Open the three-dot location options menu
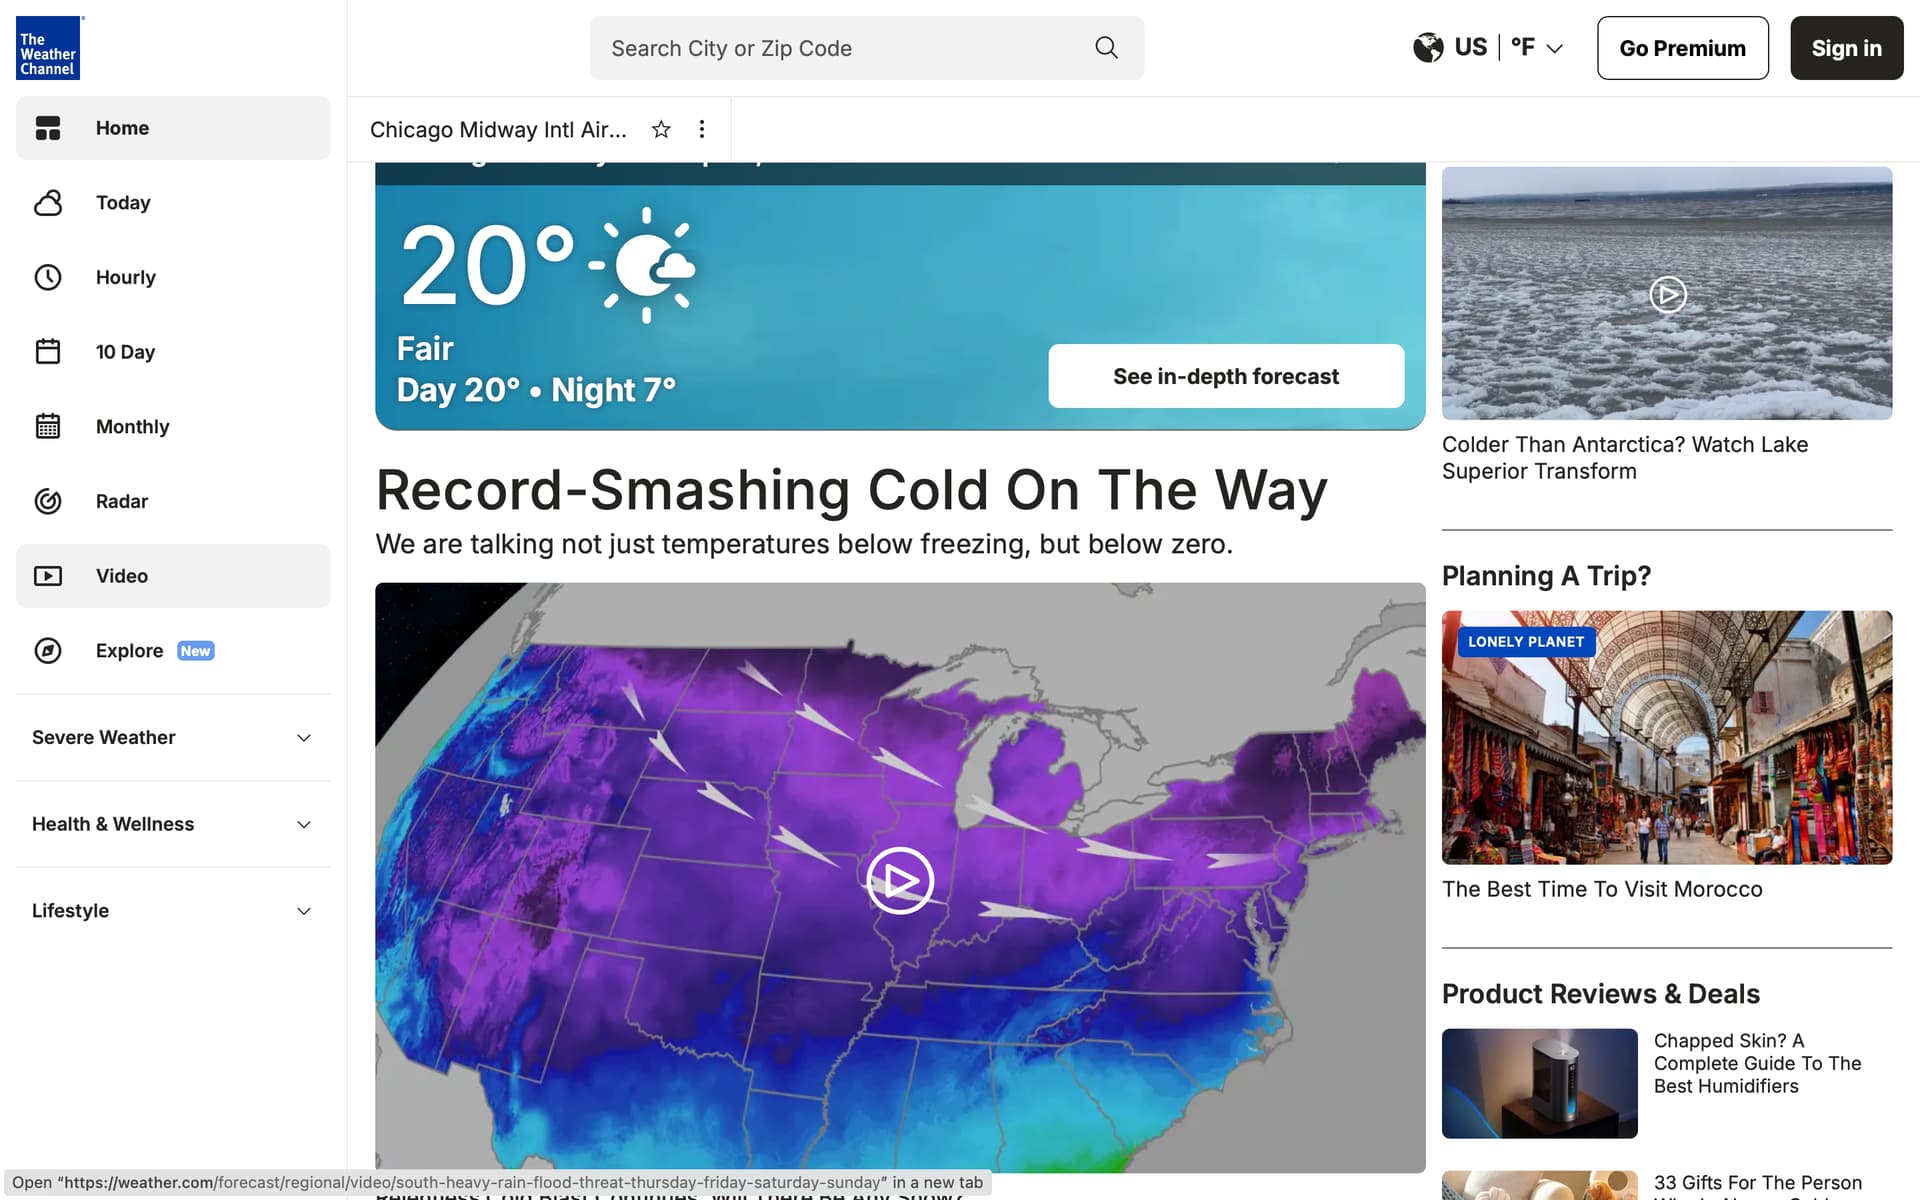Image resolution: width=1920 pixels, height=1200 pixels. pyautogui.click(x=702, y=129)
